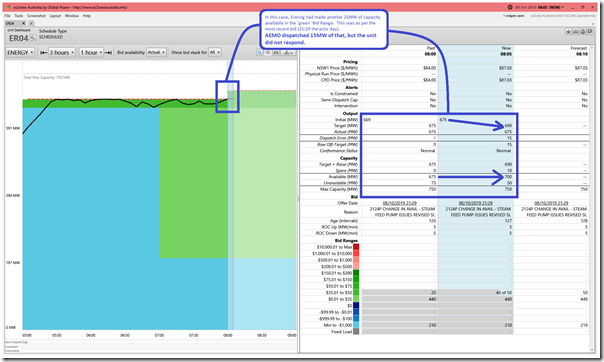The height and width of the screenshot is (362, 604).
Task: Close the ER04 tab
Action: pyautogui.click(x=23, y=23)
